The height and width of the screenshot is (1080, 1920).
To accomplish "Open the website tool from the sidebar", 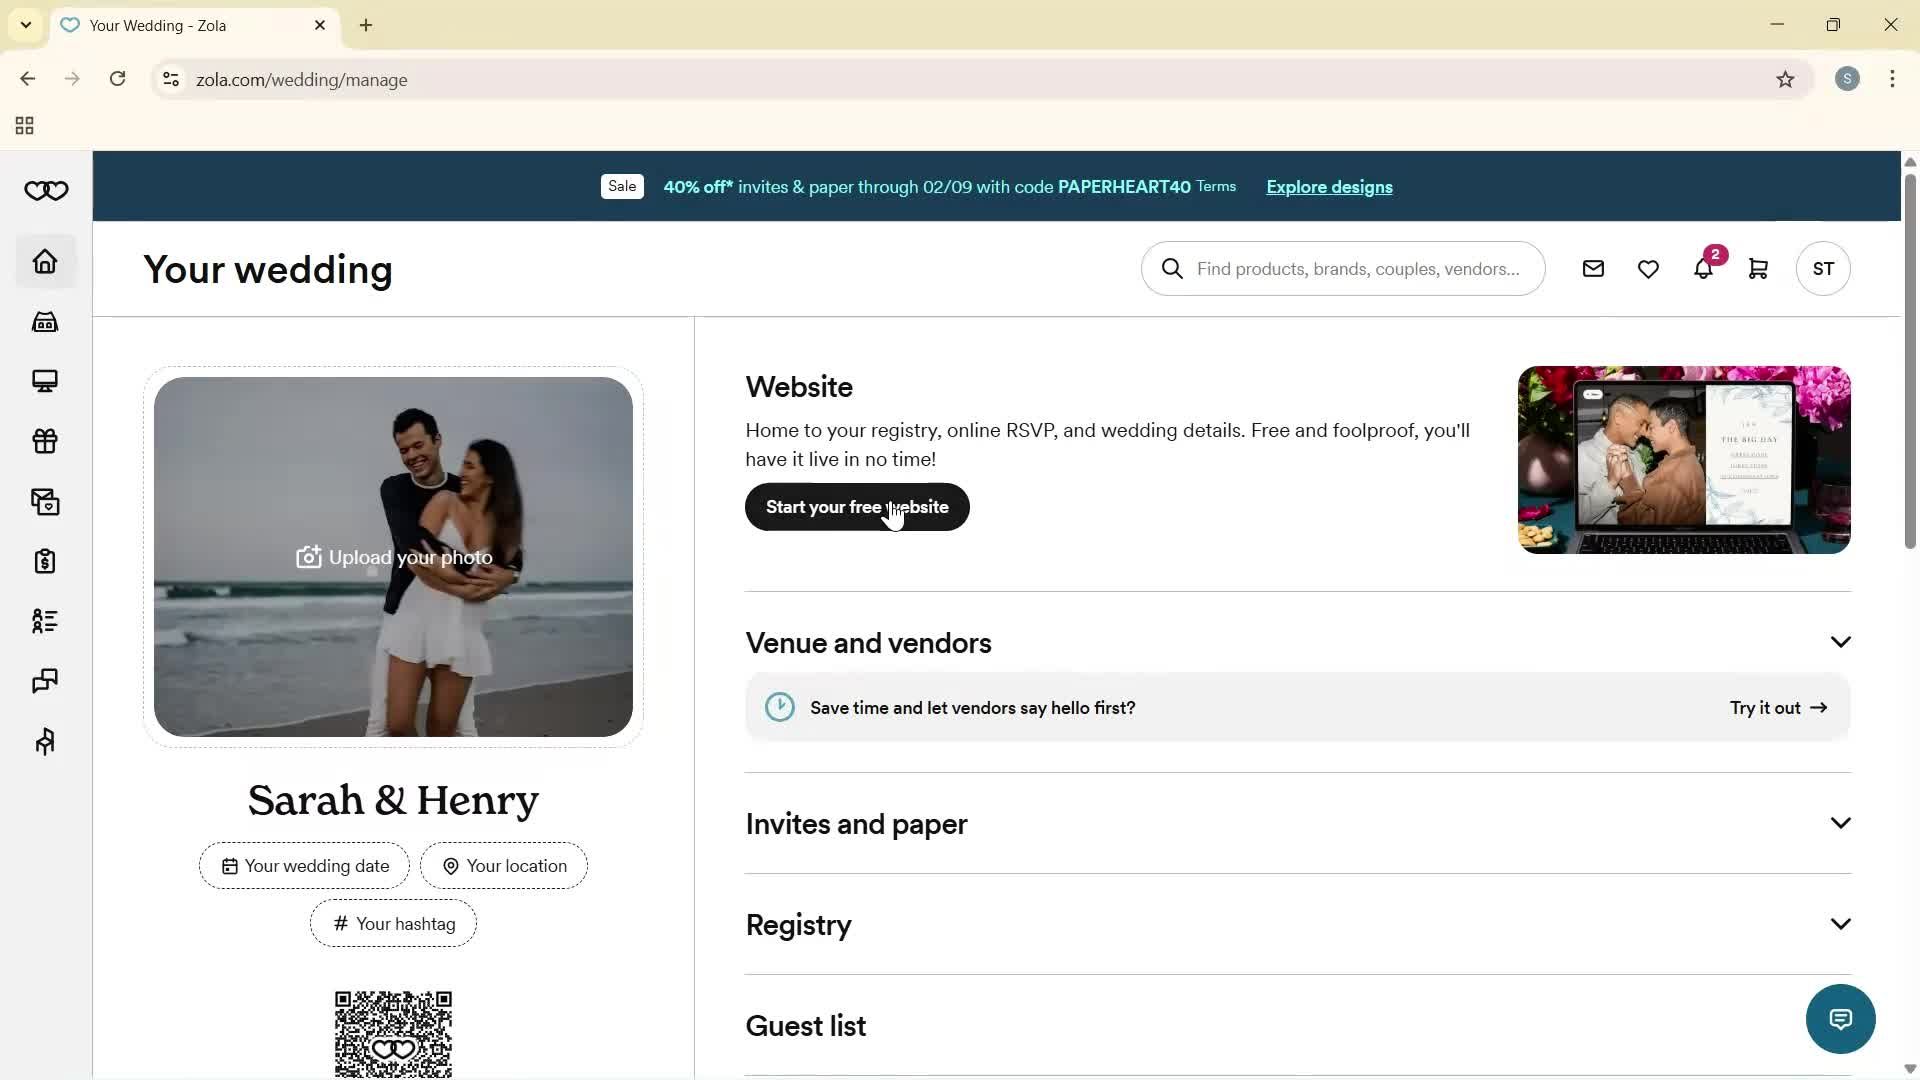I will point(45,381).
